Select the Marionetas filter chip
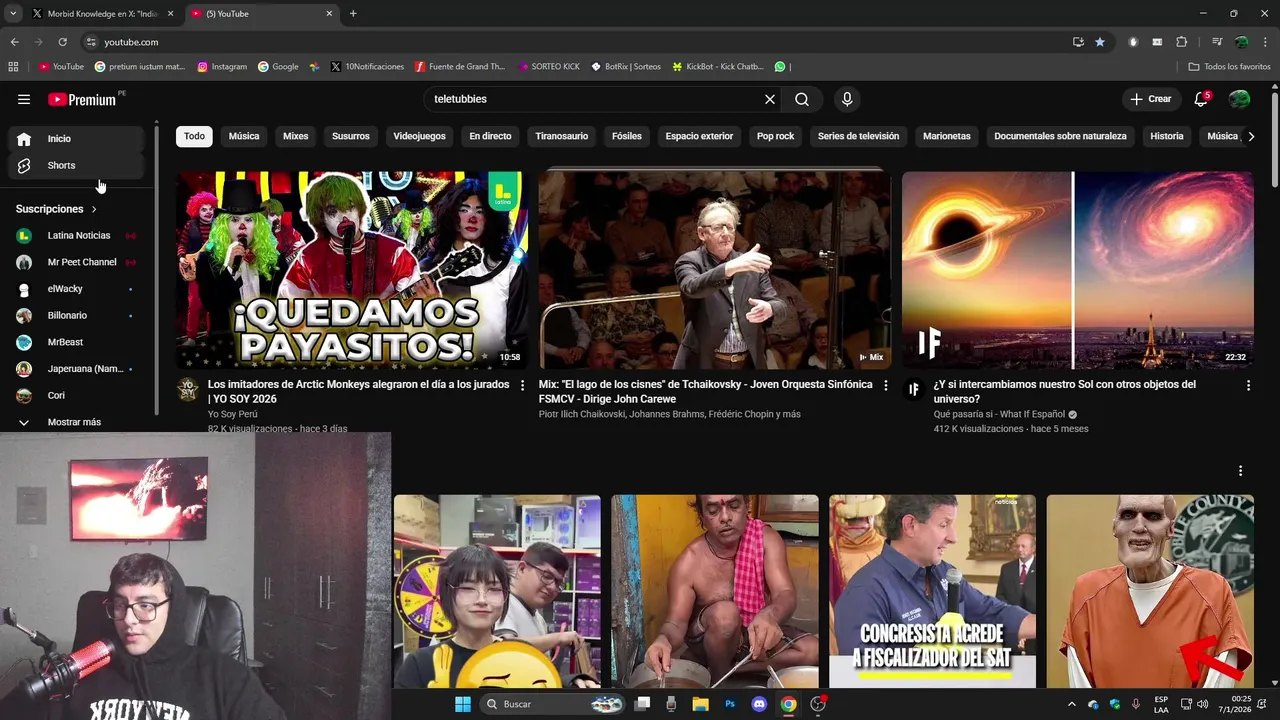This screenshot has width=1280, height=720. coord(947,136)
